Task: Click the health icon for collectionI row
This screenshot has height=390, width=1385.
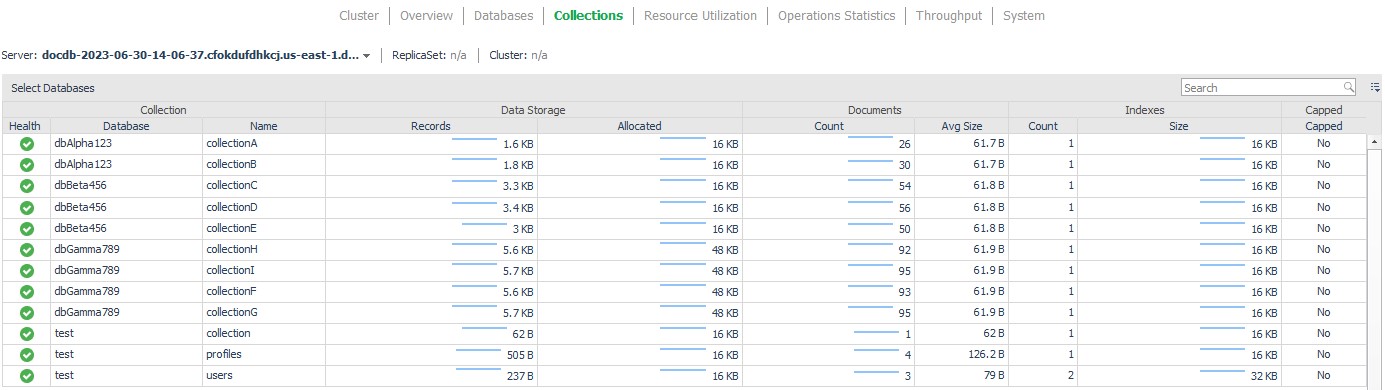Action: (27, 270)
